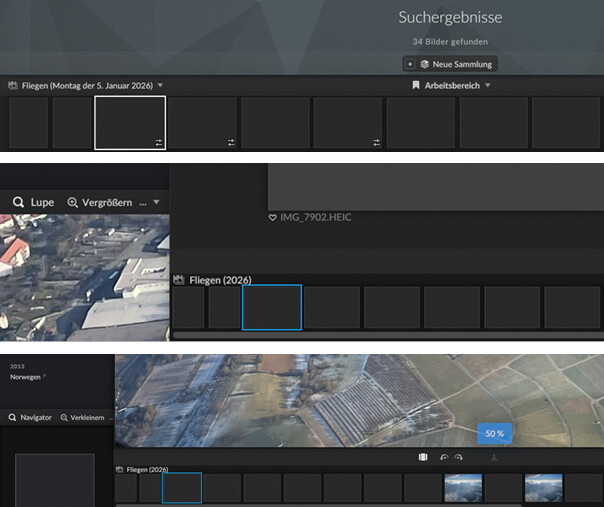Click the 50 % zoom indicator
This screenshot has width=604, height=507.
point(494,433)
